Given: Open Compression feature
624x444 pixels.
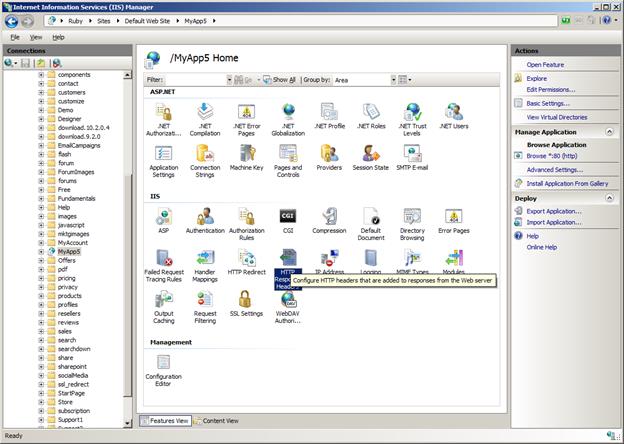Looking at the screenshot, I should (x=330, y=221).
